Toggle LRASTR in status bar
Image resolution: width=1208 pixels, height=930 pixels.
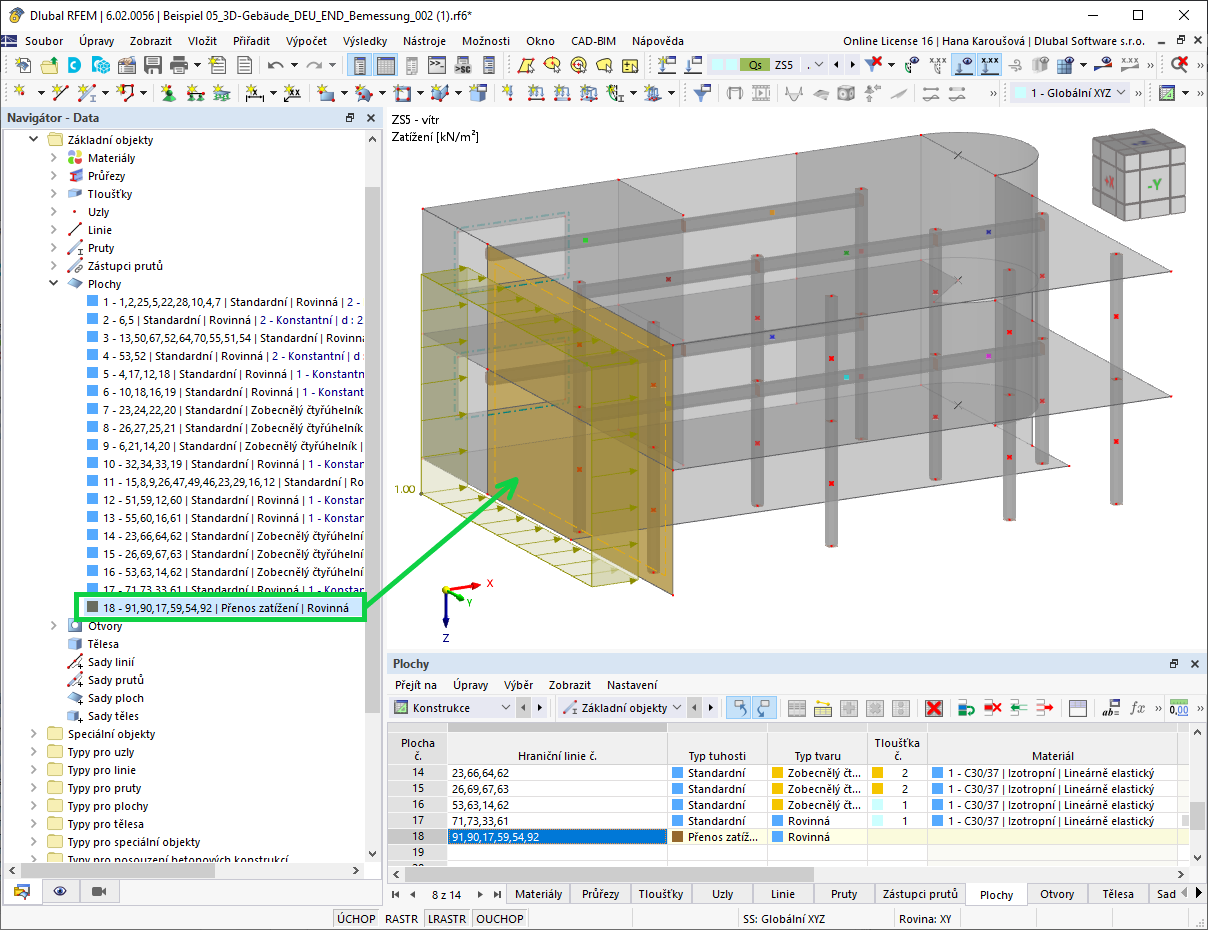click(447, 918)
